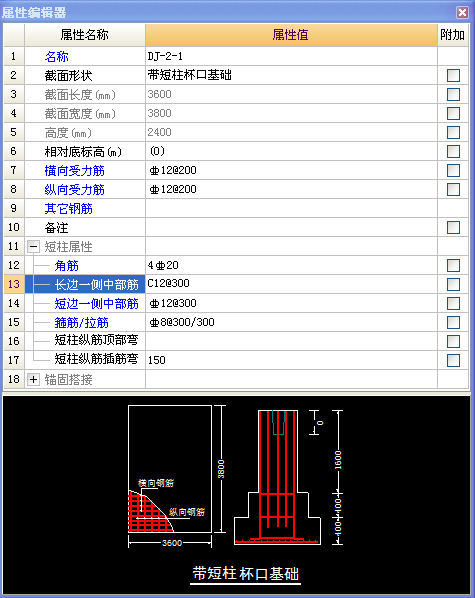The height and width of the screenshot is (598, 475).
Task: Edit the 短边一侧中部筋 value field
Action: 291,304
